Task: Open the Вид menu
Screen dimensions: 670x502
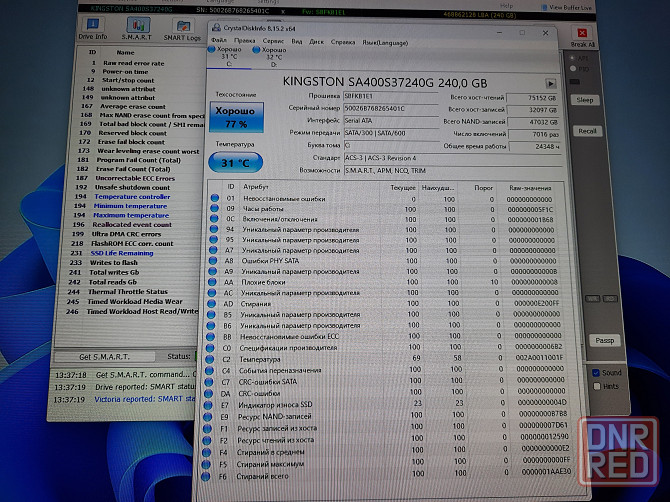Action: pos(297,41)
